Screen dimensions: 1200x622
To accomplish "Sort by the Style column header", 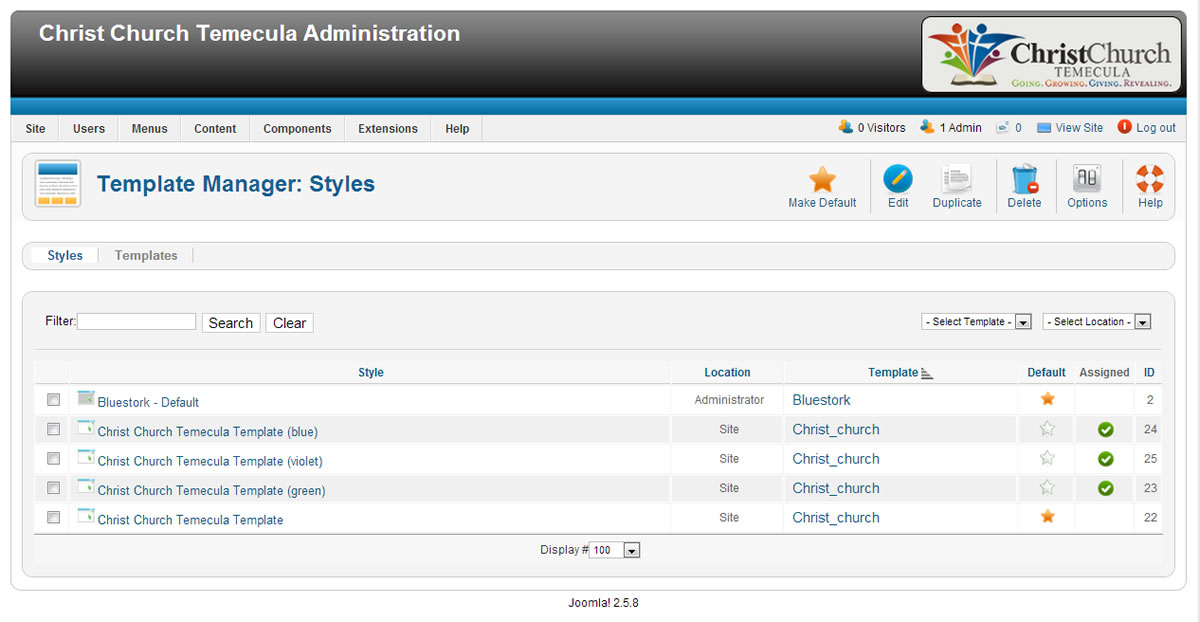I will 371,372.
